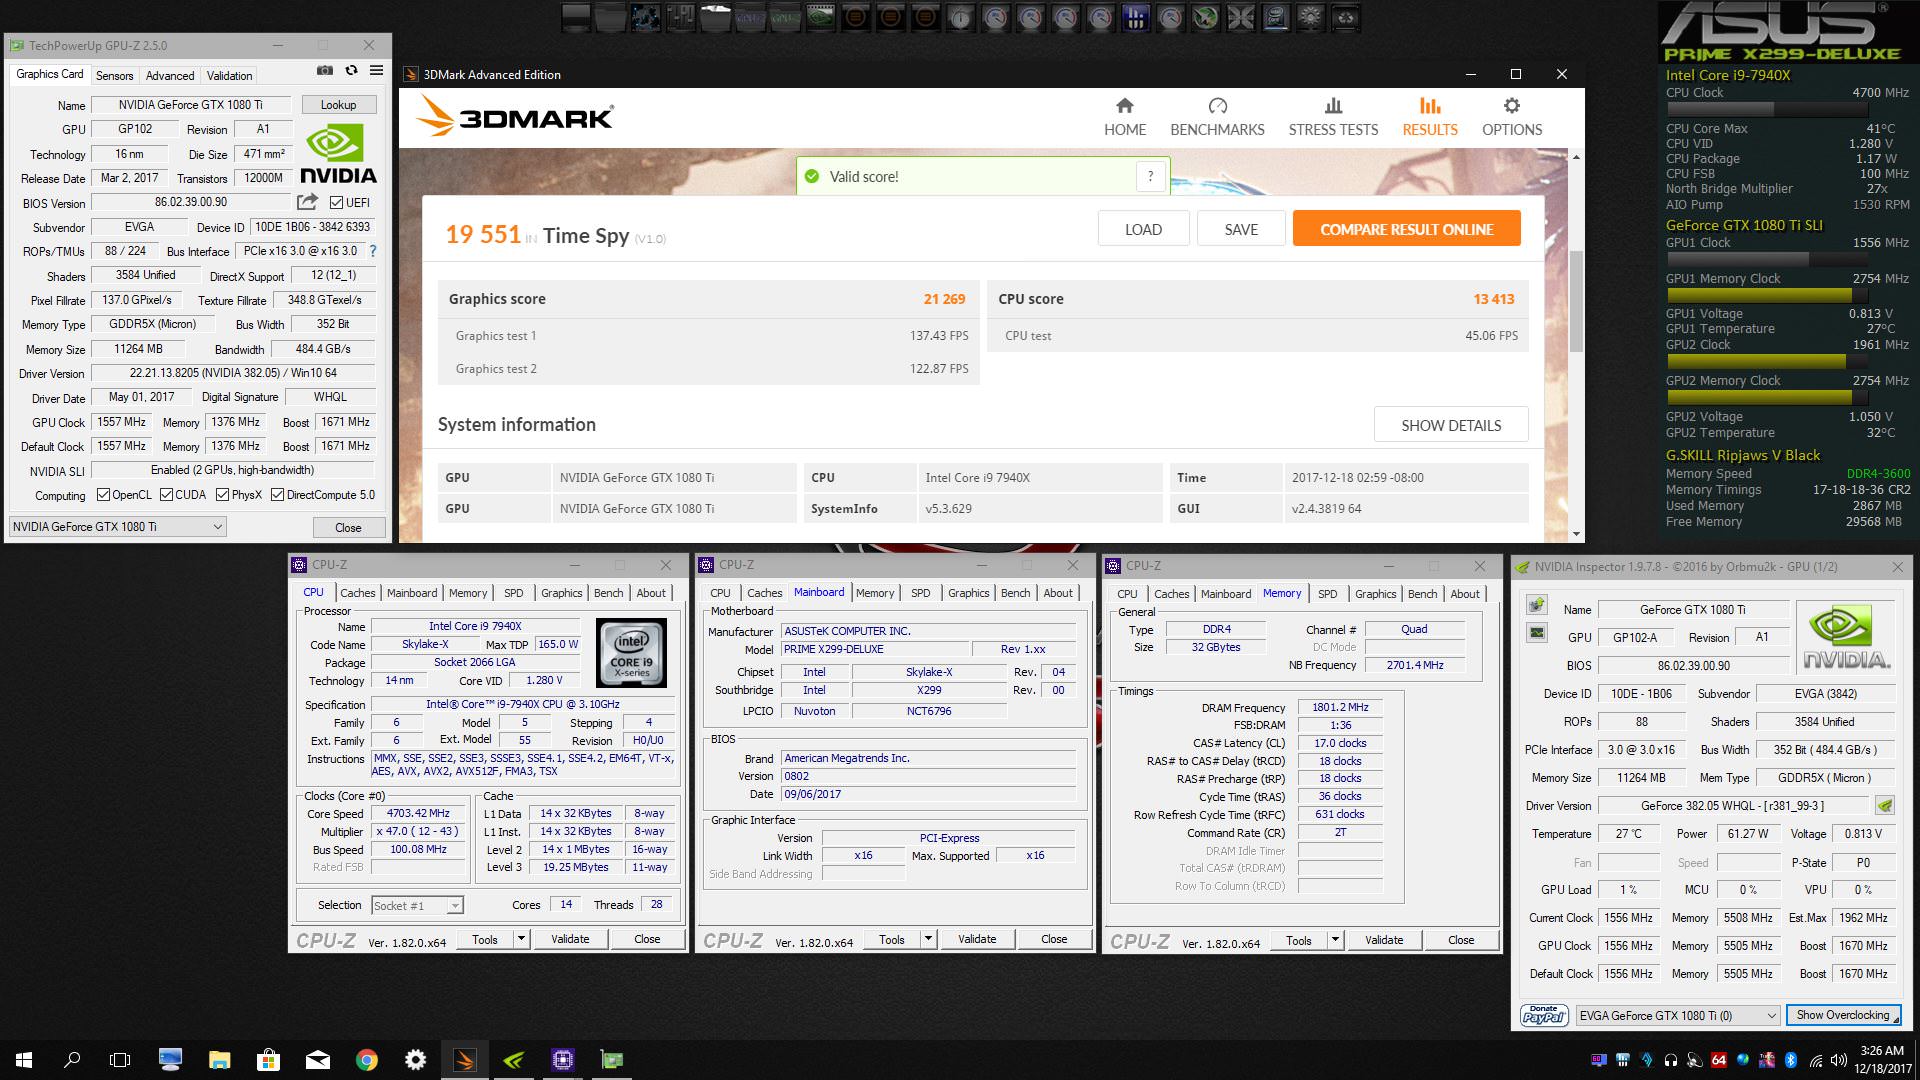Open the Tools dropdown arrow in the Mainboard window
1920x1080 pixels.
coord(928,939)
